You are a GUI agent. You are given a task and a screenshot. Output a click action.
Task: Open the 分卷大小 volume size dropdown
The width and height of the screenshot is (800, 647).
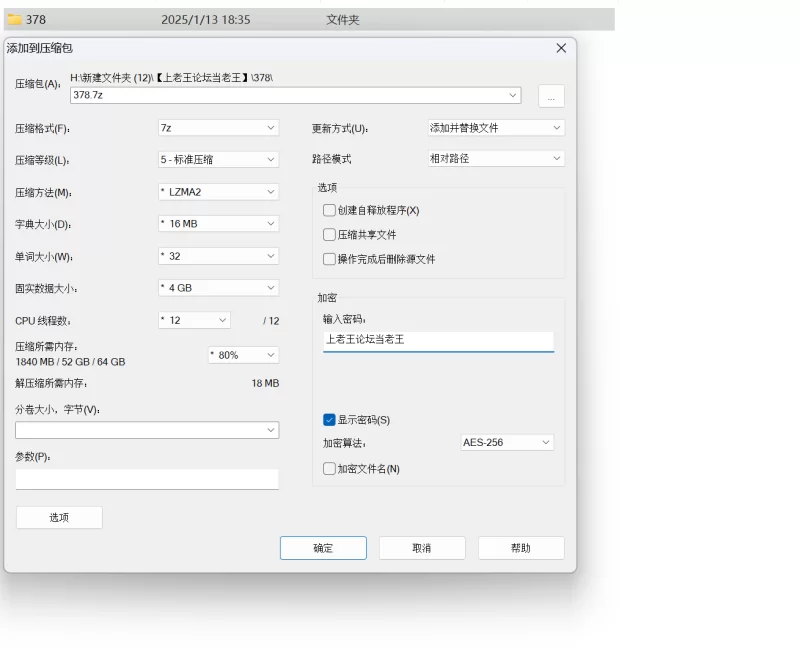point(147,430)
